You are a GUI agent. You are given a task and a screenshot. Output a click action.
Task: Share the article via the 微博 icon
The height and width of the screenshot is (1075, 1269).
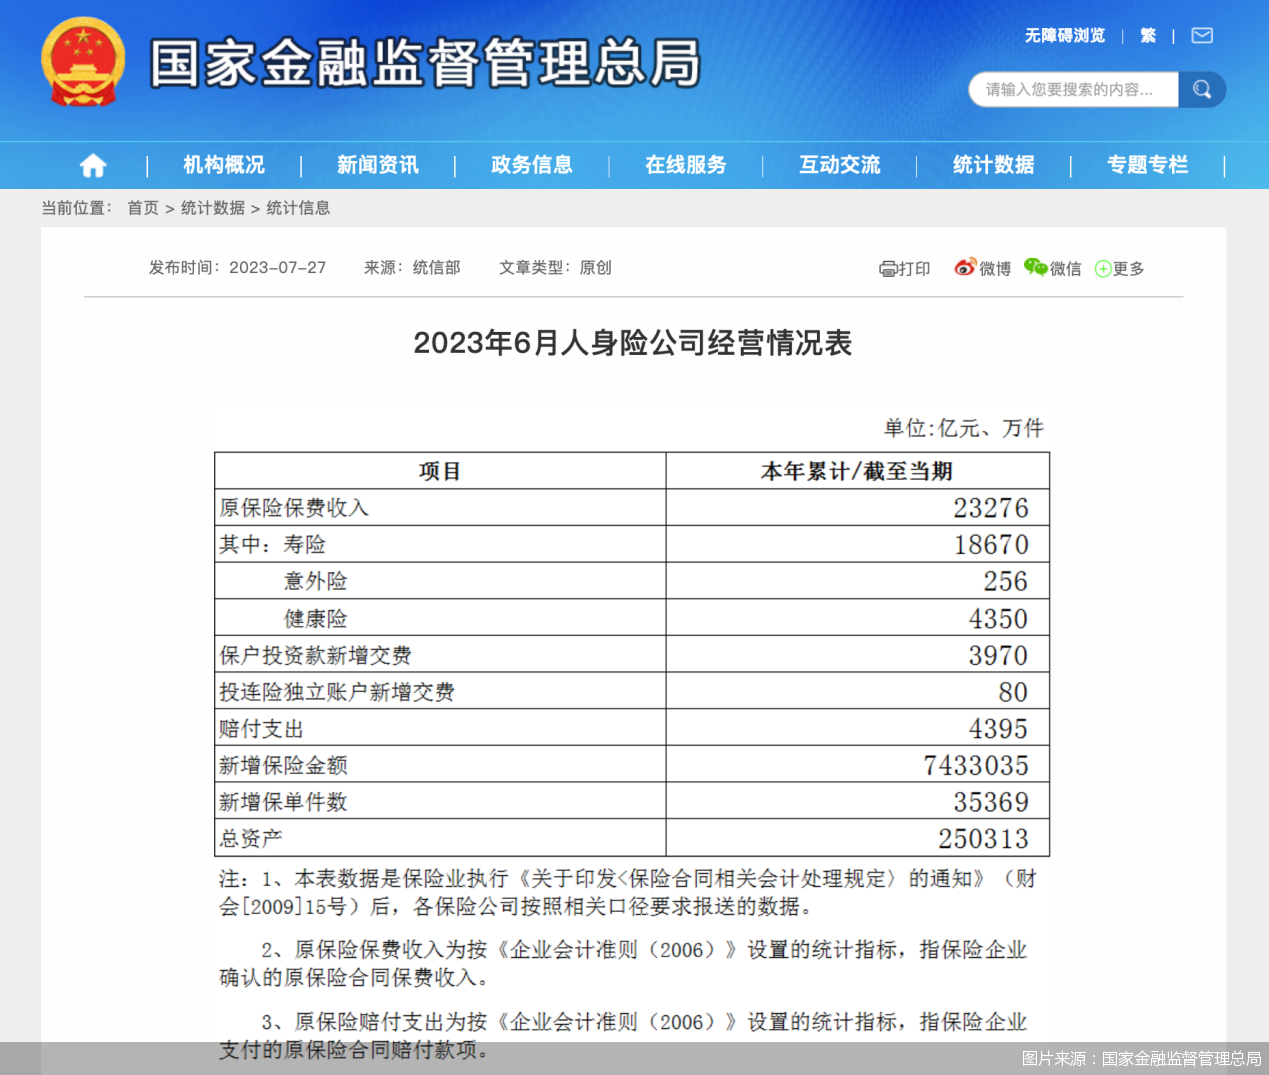pos(965,268)
